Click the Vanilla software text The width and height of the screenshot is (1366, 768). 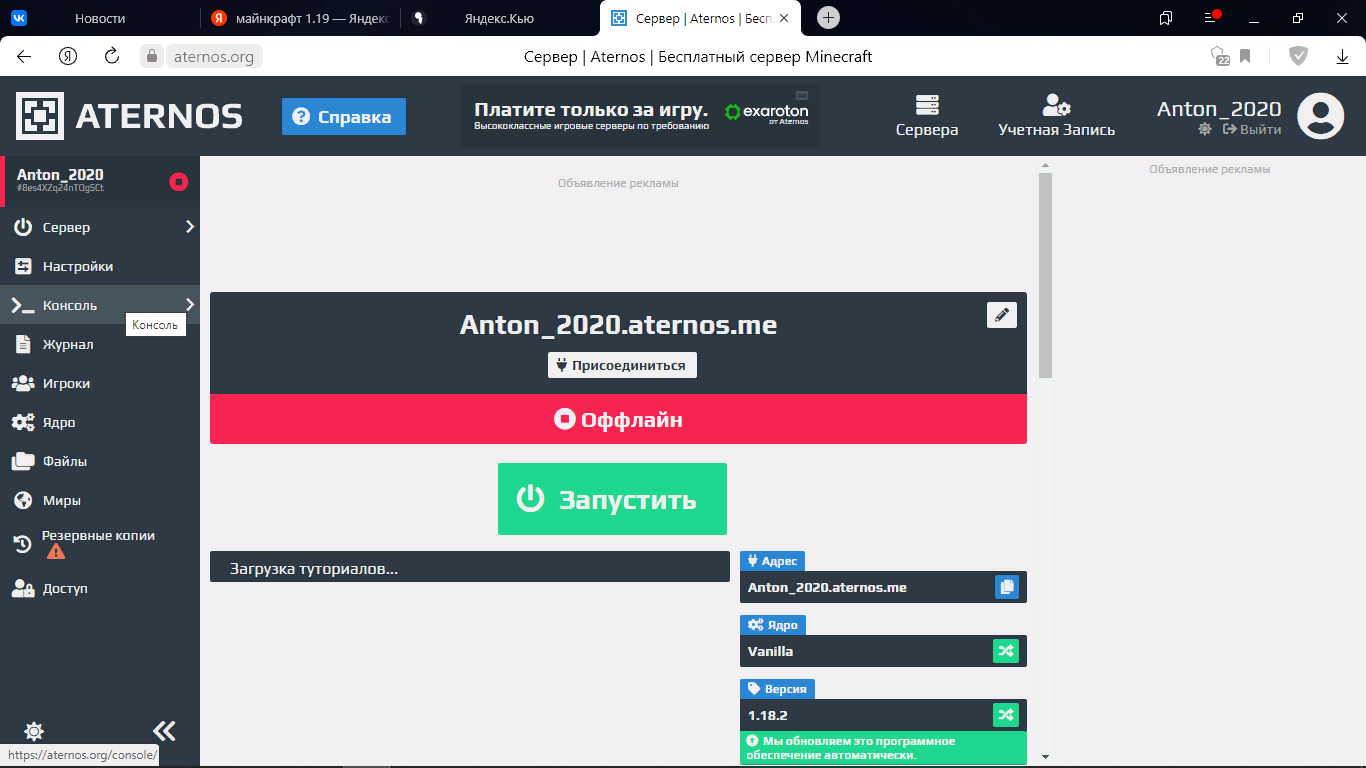770,651
